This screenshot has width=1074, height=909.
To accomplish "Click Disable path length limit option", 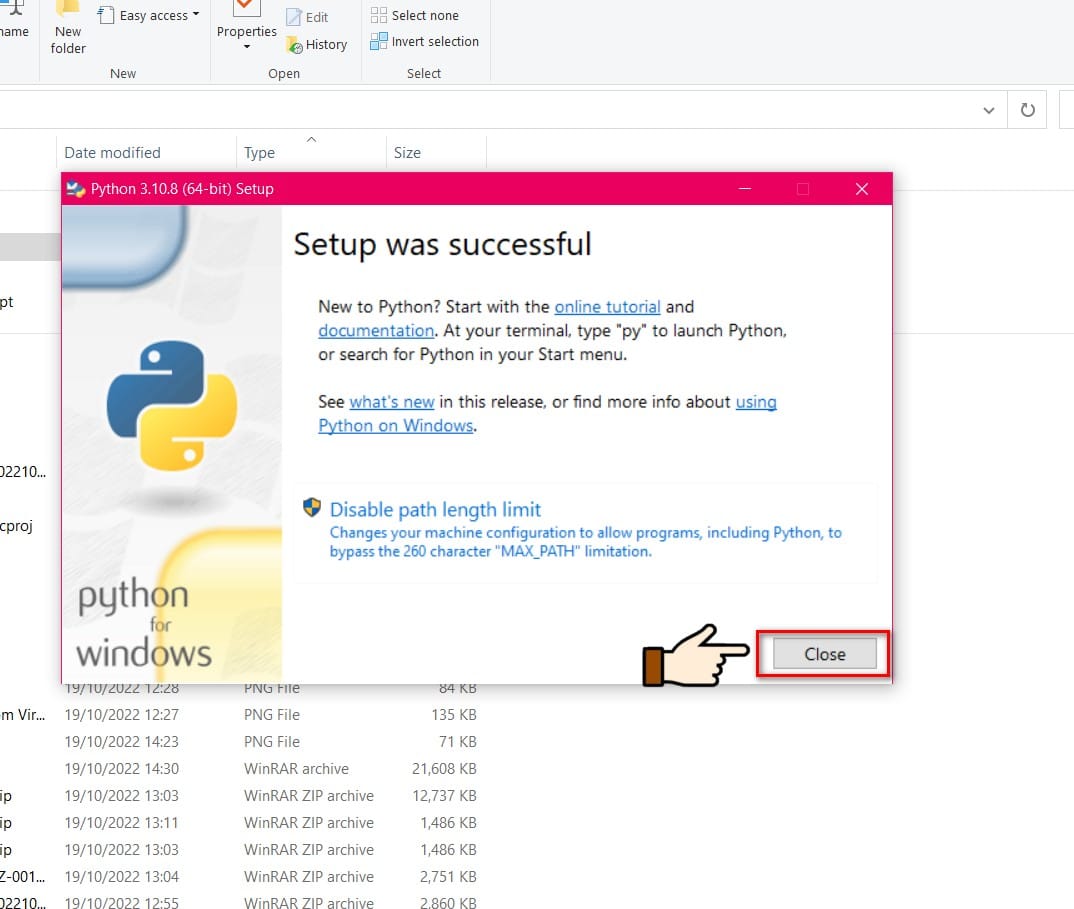I will 586,532.
